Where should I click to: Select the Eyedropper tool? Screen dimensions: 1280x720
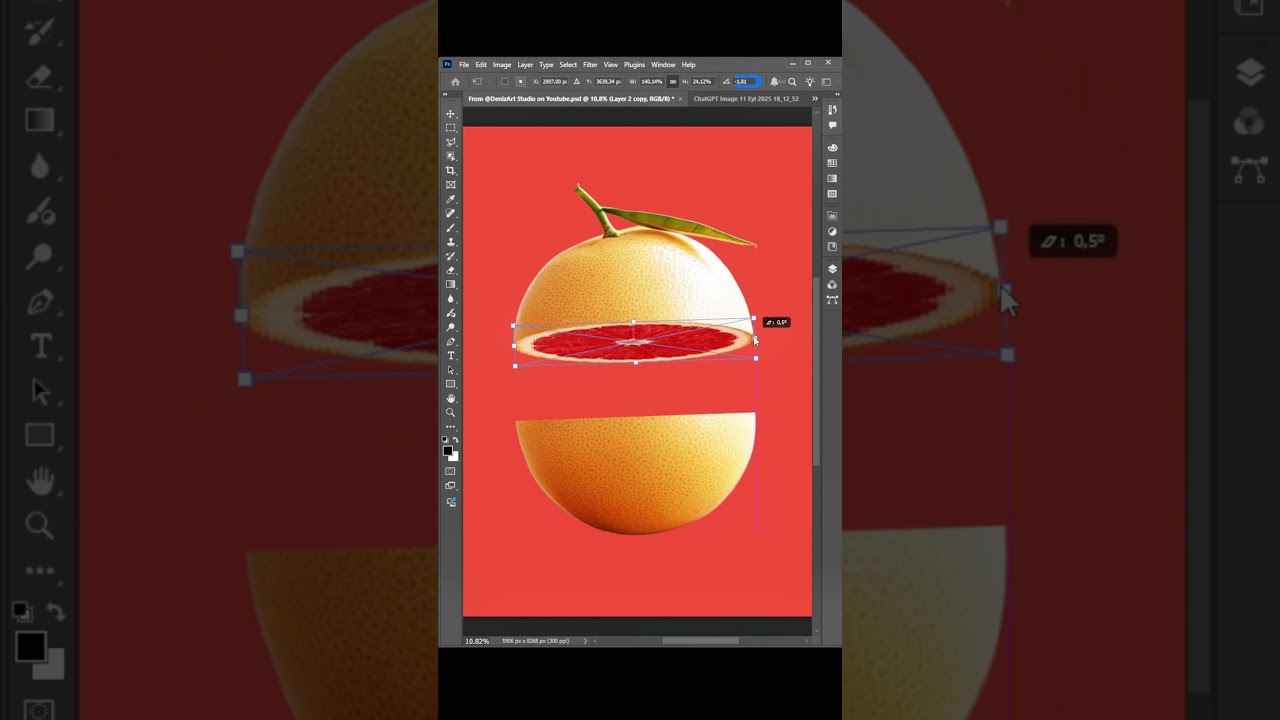450,199
